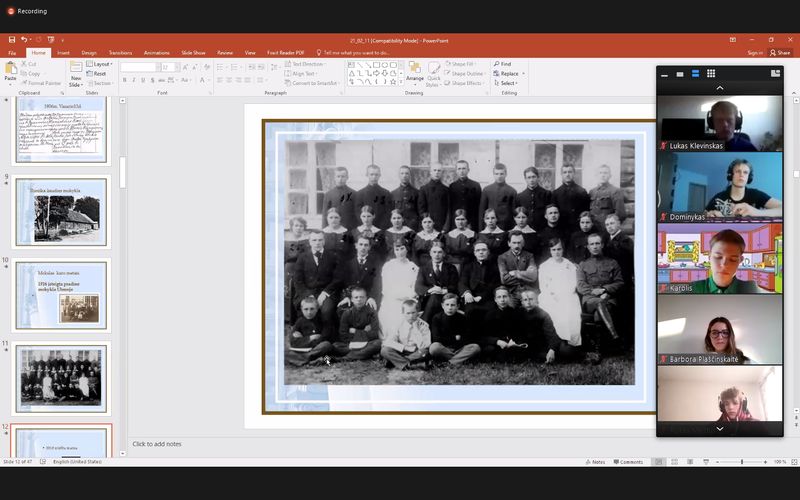The height and width of the screenshot is (500, 800).
Task: Click the Sign in link
Action: [754, 52]
